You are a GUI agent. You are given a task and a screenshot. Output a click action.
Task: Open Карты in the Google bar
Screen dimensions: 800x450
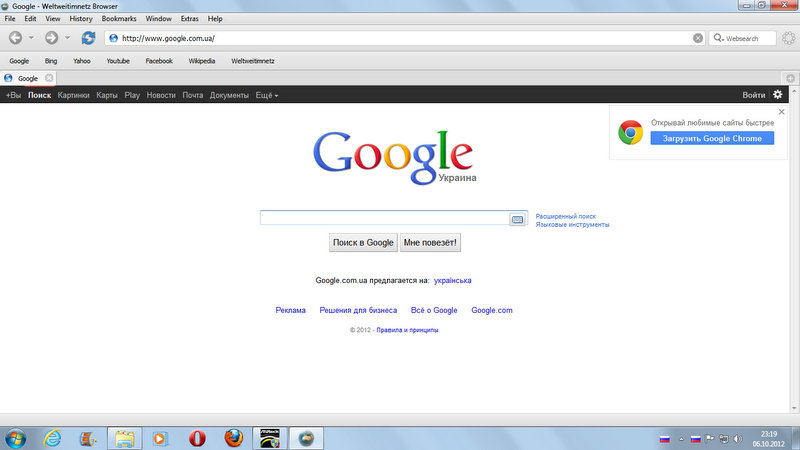click(107, 95)
